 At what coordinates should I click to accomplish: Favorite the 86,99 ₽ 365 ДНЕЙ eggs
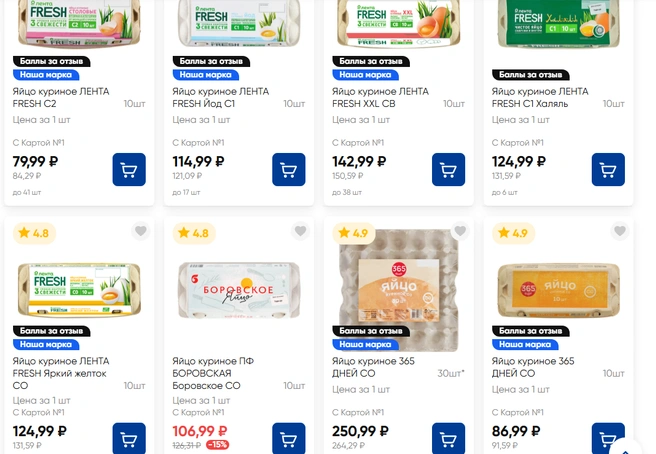coord(620,232)
